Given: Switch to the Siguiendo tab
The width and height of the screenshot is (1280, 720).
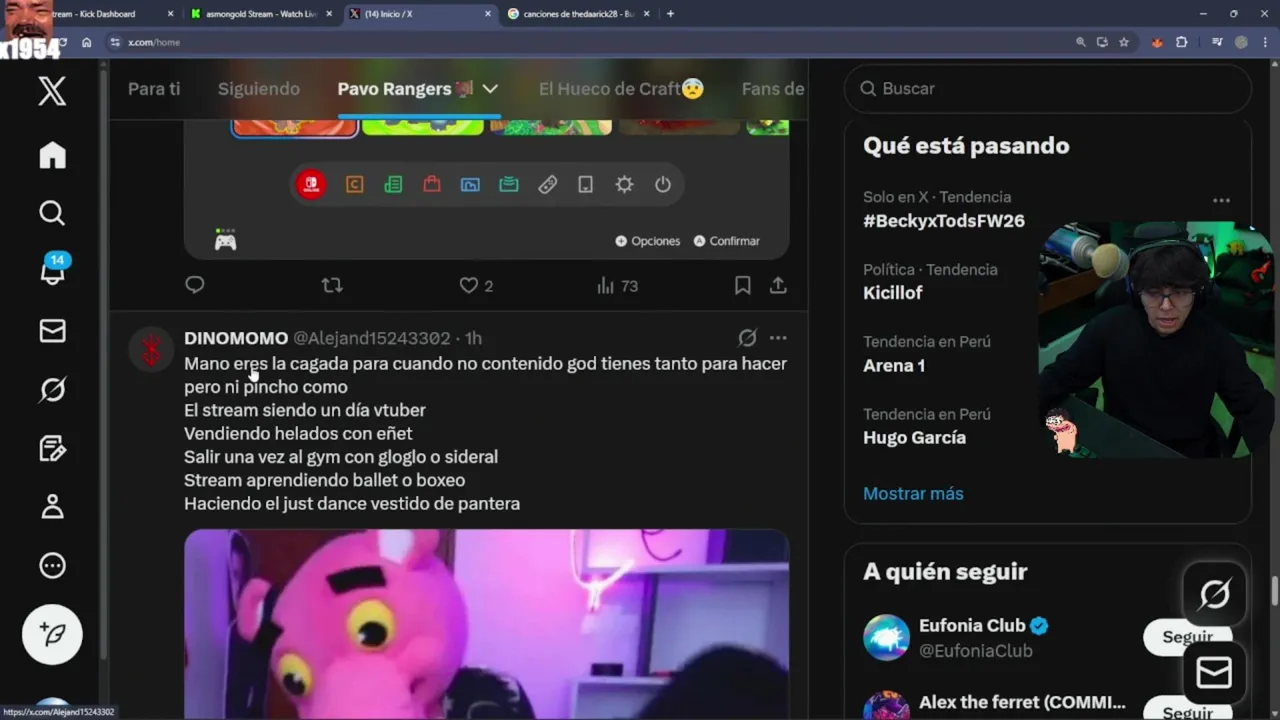Looking at the screenshot, I should [x=259, y=89].
